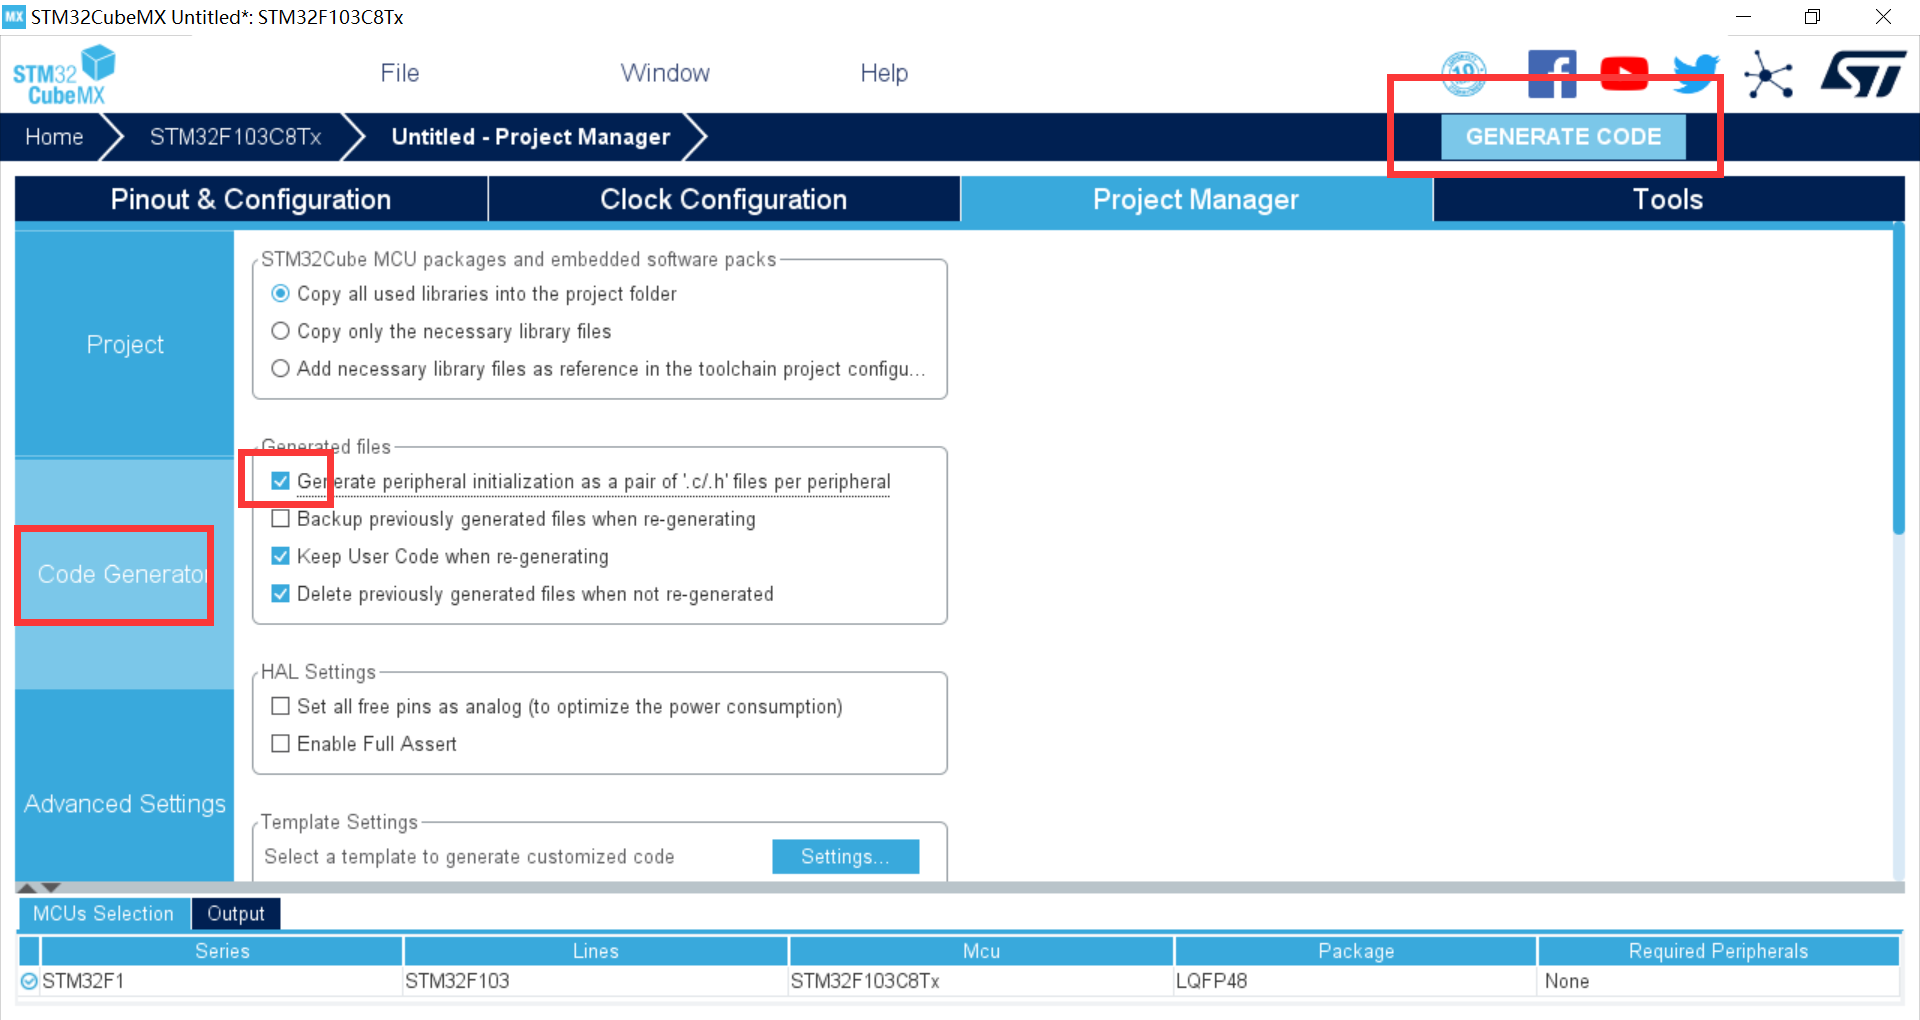Viewport: 1920px width, 1020px height.
Task: Click the Package column header
Action: coord(1356,951)
